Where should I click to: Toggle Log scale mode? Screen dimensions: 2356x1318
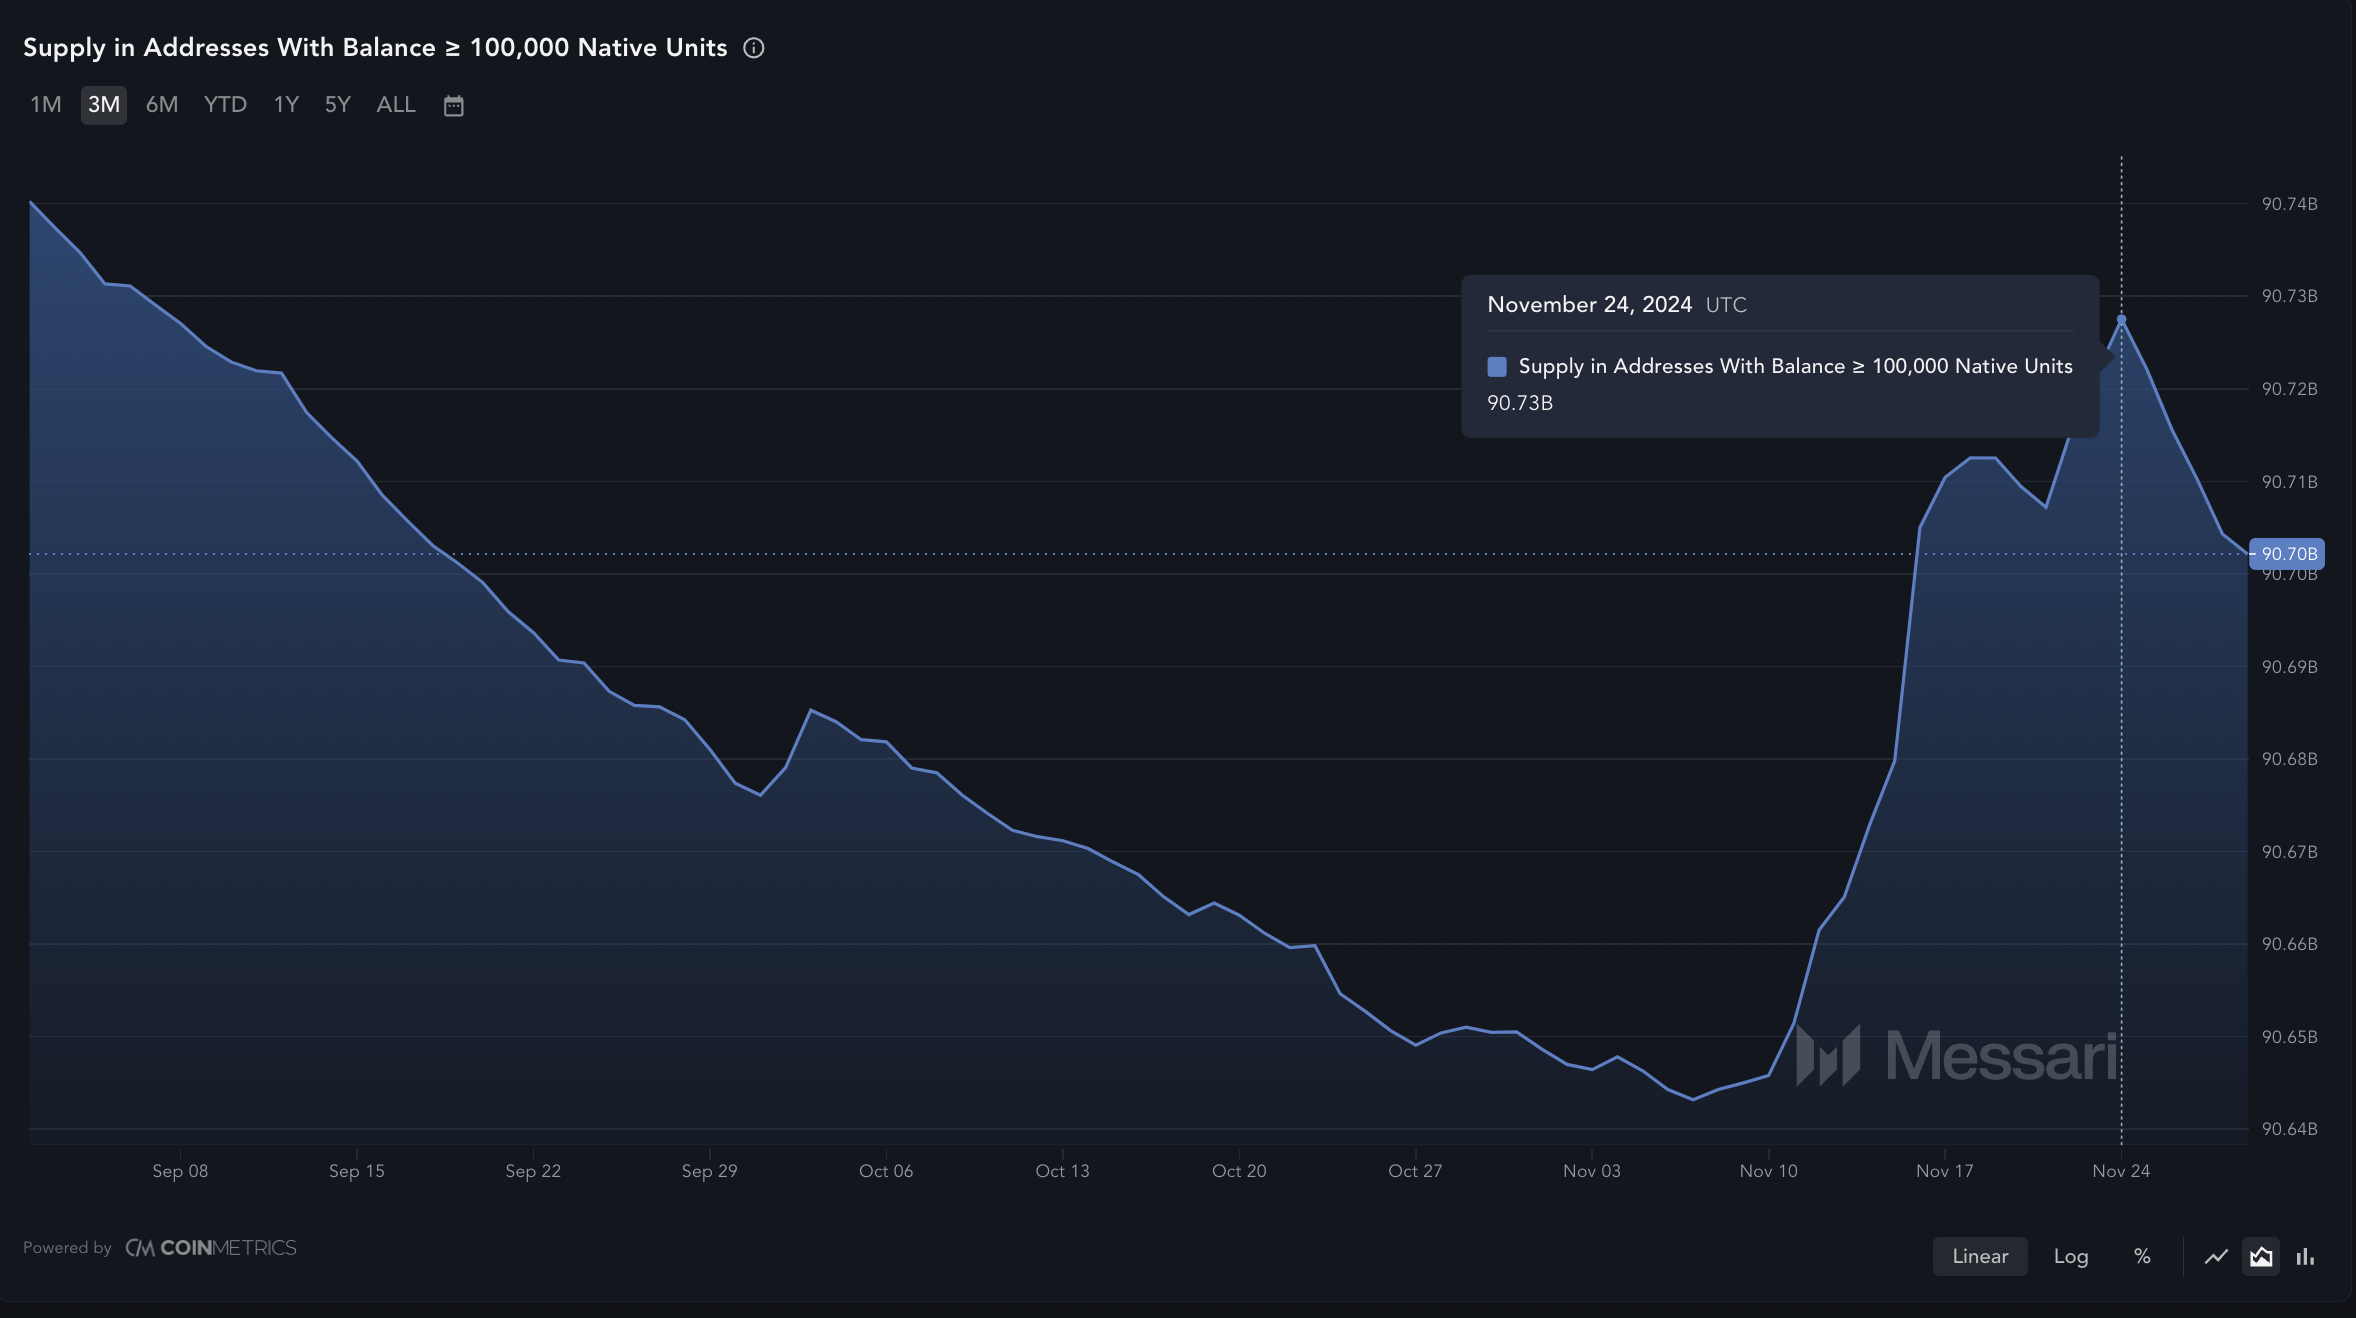click(2071, 1256)
